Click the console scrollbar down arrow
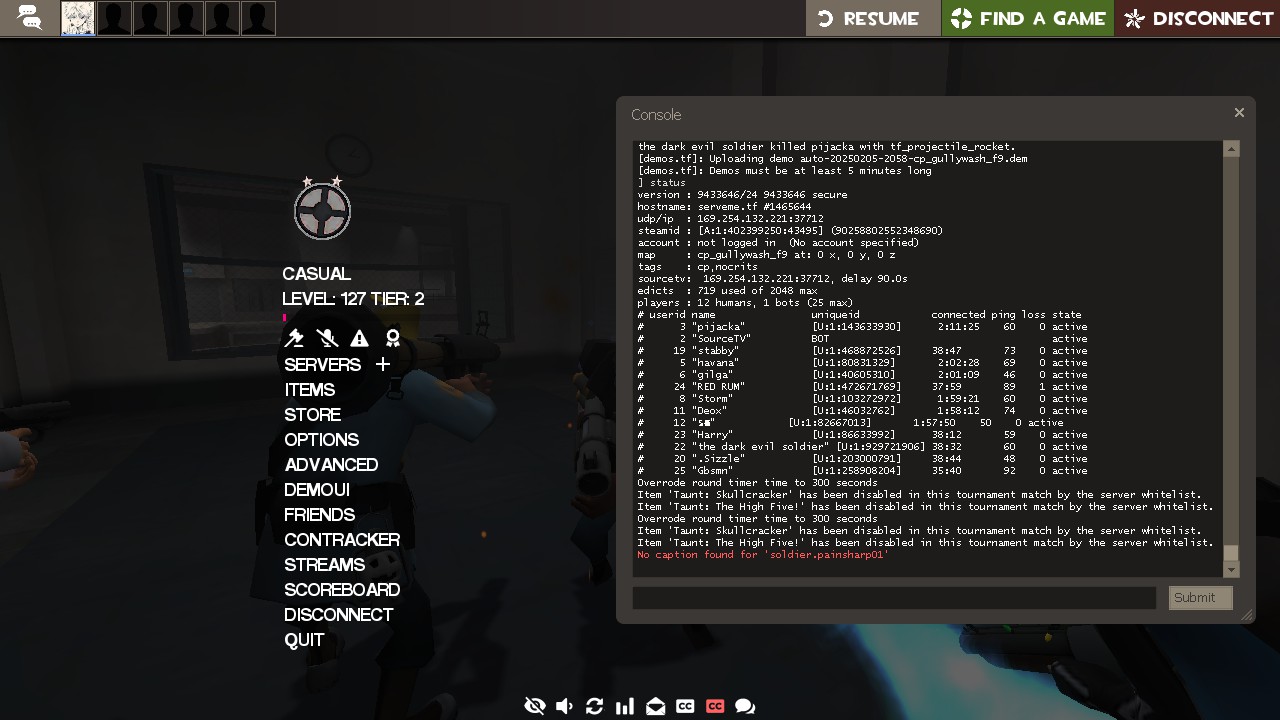Image resolution: width=1280 pixels, height=720 pixels. (x=1231, y=569)
